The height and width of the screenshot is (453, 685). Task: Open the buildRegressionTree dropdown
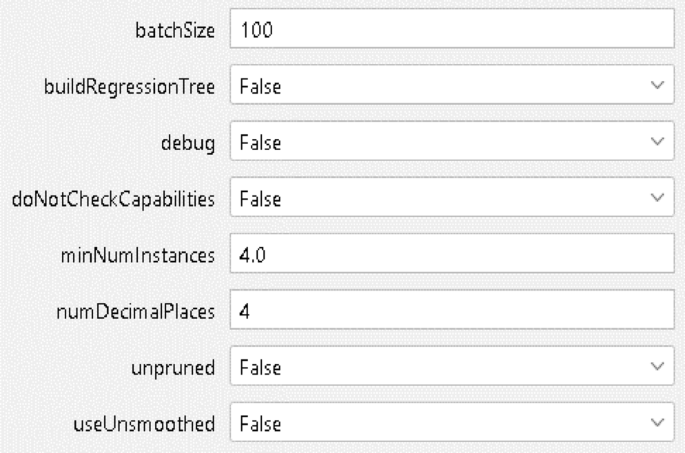440,87
